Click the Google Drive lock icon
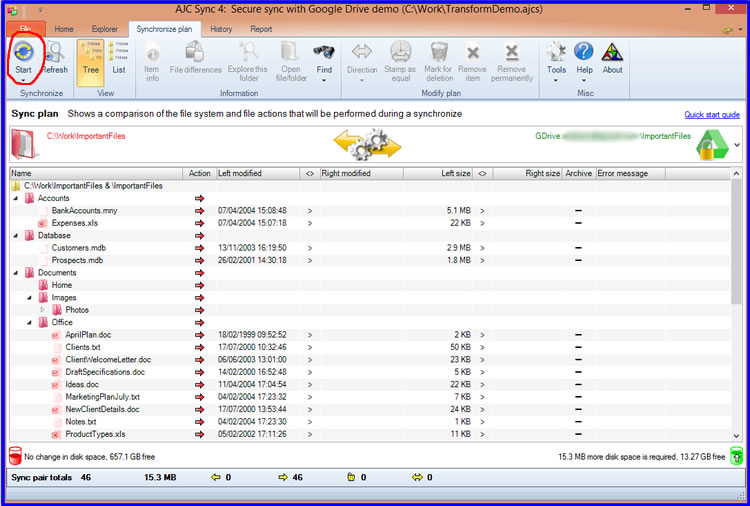 711,144
